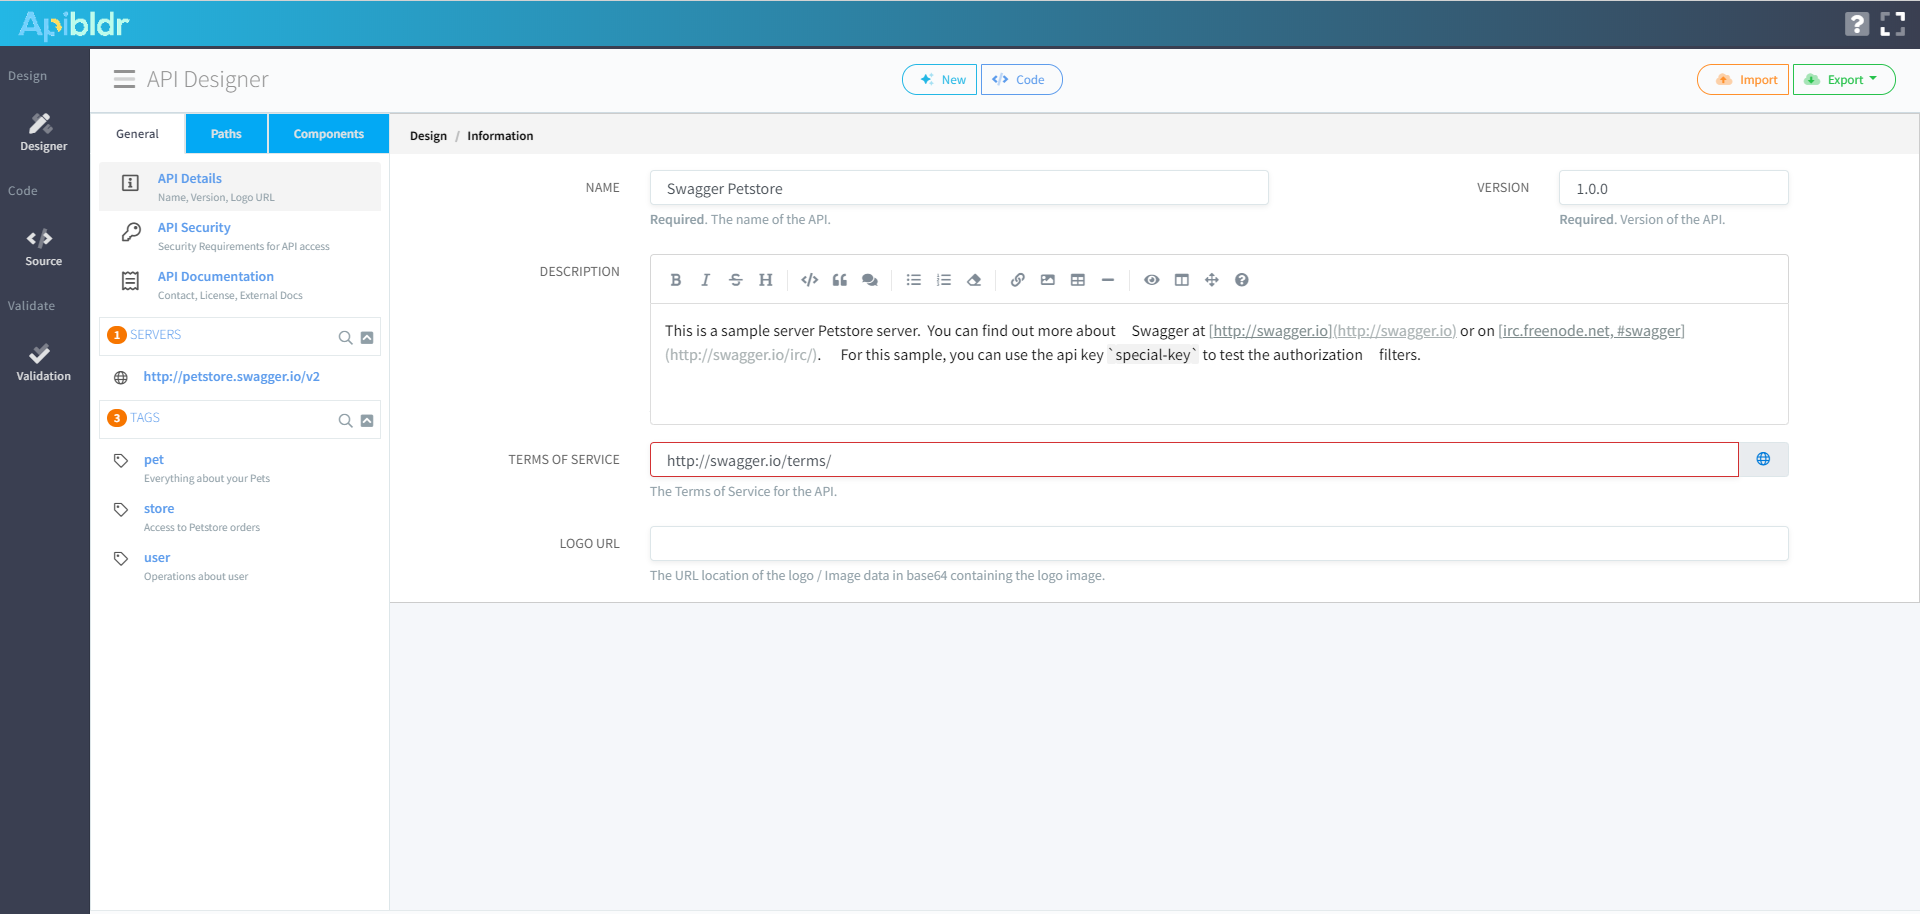Open the Validation sidebar section
This screenshot has width=1920, height=914.
(x=44, y=362)
